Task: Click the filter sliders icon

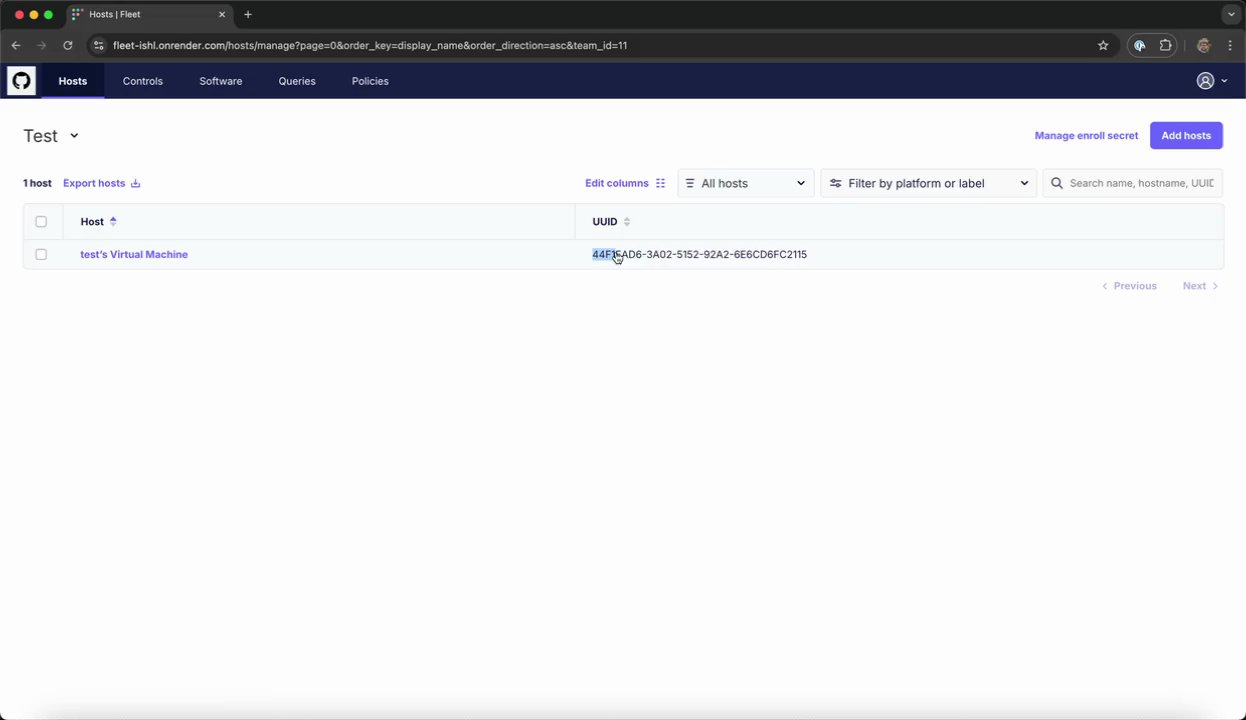Action: [836, 183]
